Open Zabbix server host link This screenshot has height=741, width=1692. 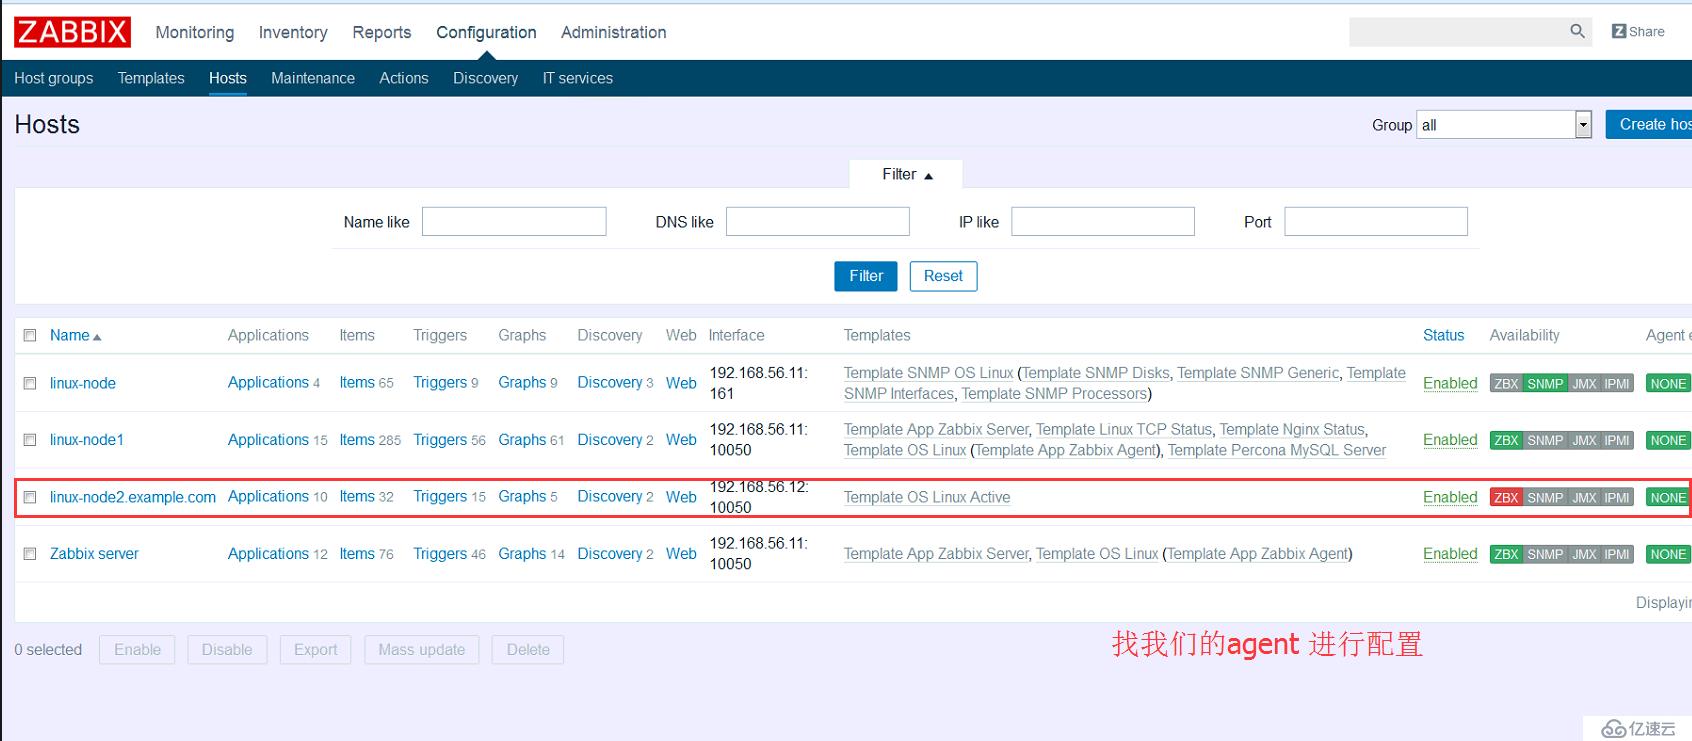pyautogui.click(x=94, y=553)
